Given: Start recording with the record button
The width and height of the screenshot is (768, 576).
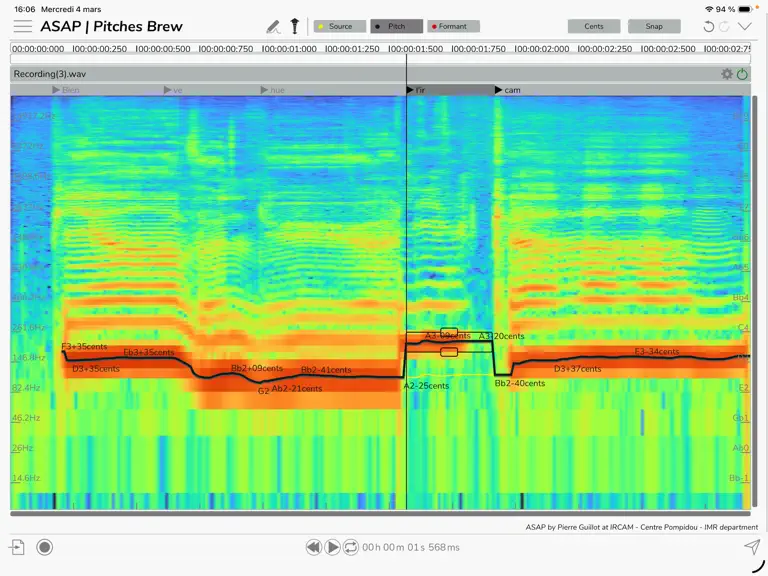Looking at the screenshot, I should click(x=45, y=547).
